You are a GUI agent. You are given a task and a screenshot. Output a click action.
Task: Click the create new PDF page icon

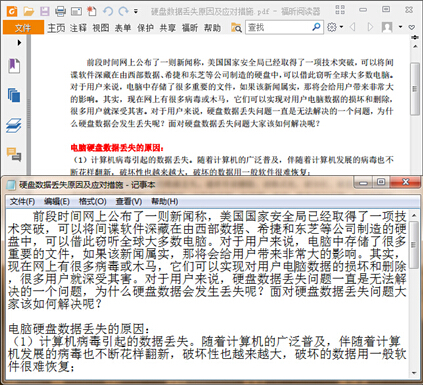[91, 11]
